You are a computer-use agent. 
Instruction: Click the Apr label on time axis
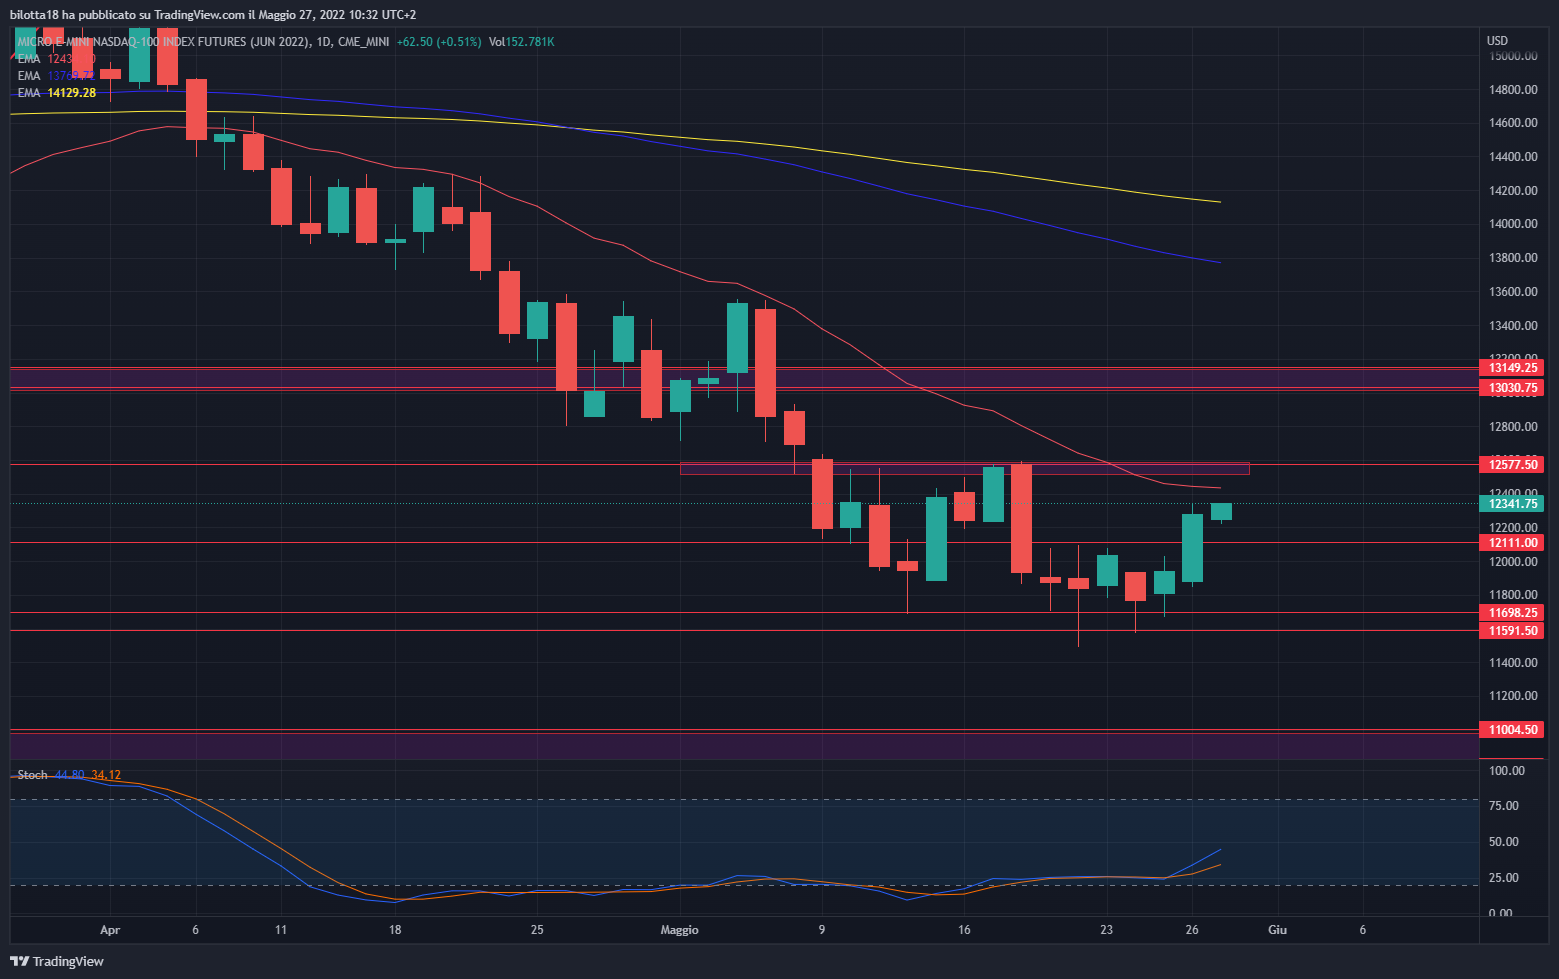pos(110,930)
